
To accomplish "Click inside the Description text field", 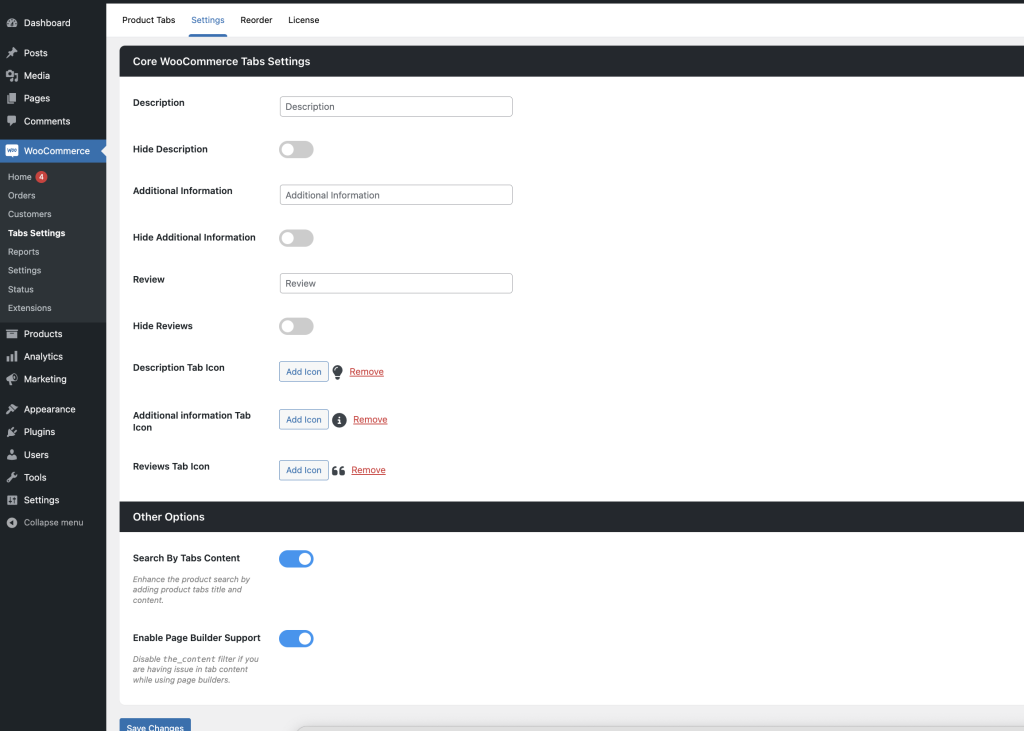I will click(x=396, y=106).
